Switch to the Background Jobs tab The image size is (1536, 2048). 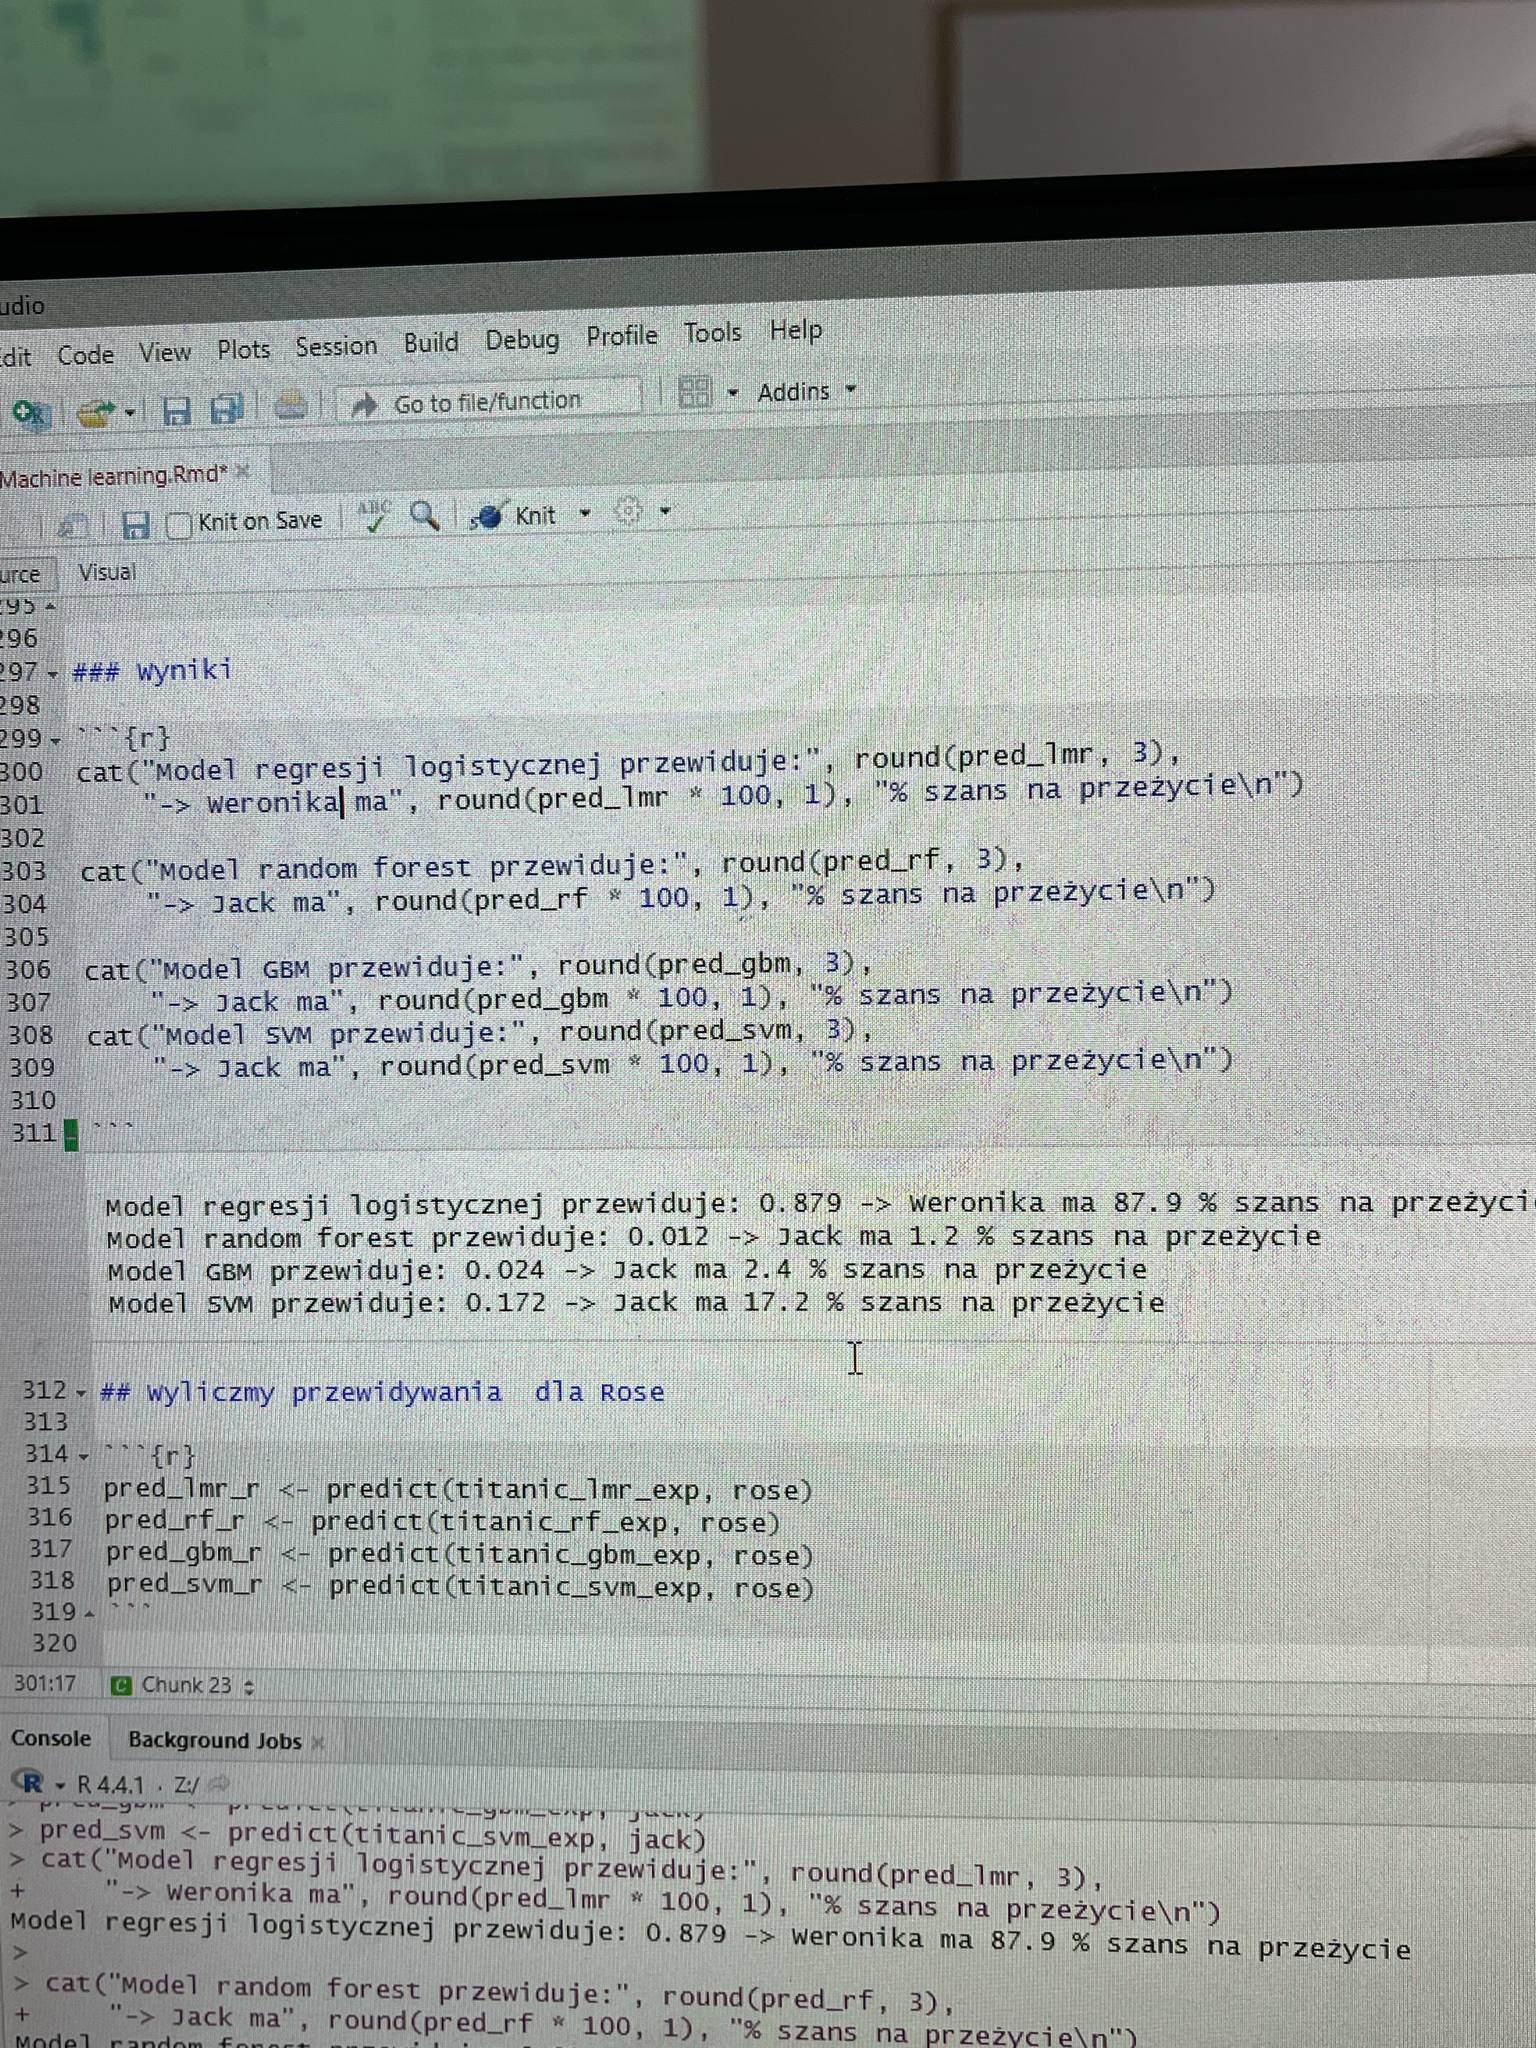214,1741
